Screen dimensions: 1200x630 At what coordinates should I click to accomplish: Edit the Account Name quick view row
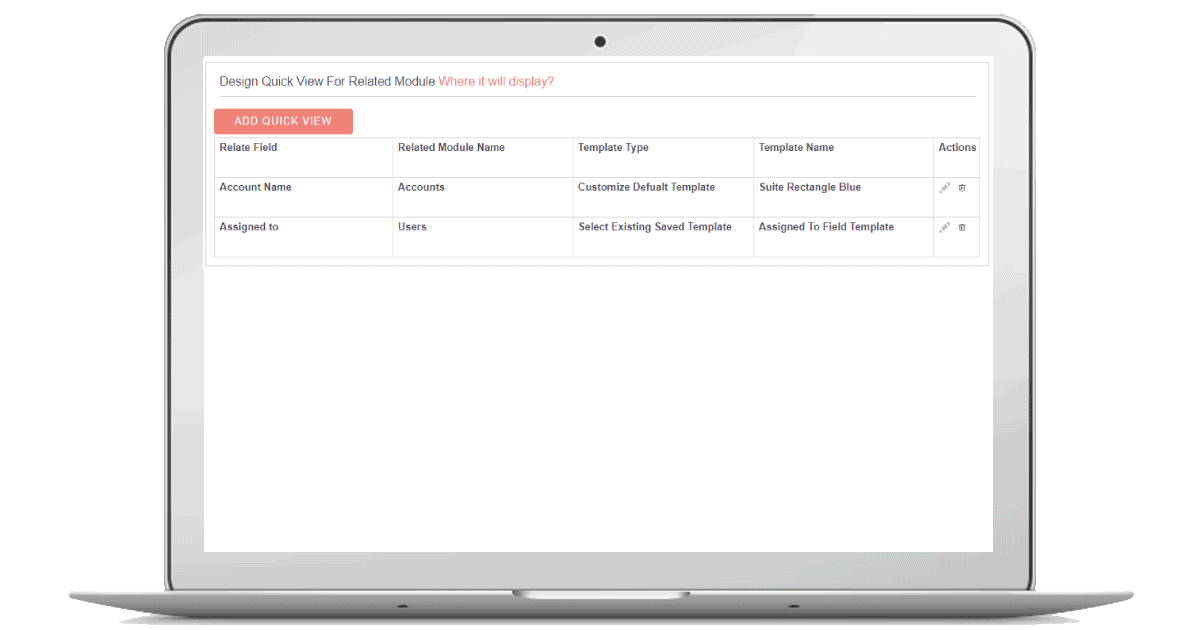[944, 187]
